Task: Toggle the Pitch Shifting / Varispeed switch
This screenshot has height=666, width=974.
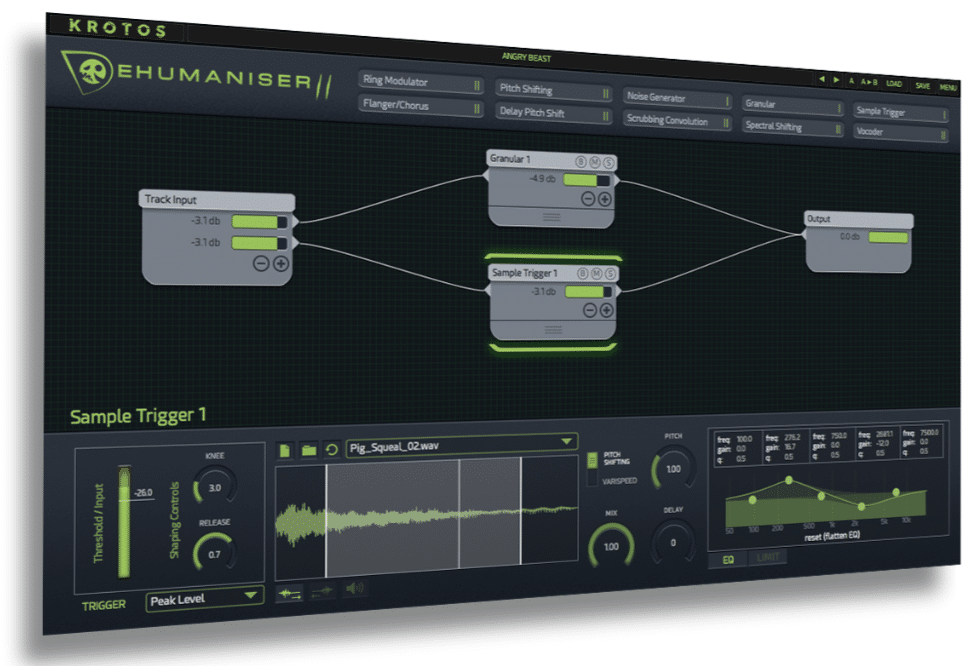Action: coord(592,470)
